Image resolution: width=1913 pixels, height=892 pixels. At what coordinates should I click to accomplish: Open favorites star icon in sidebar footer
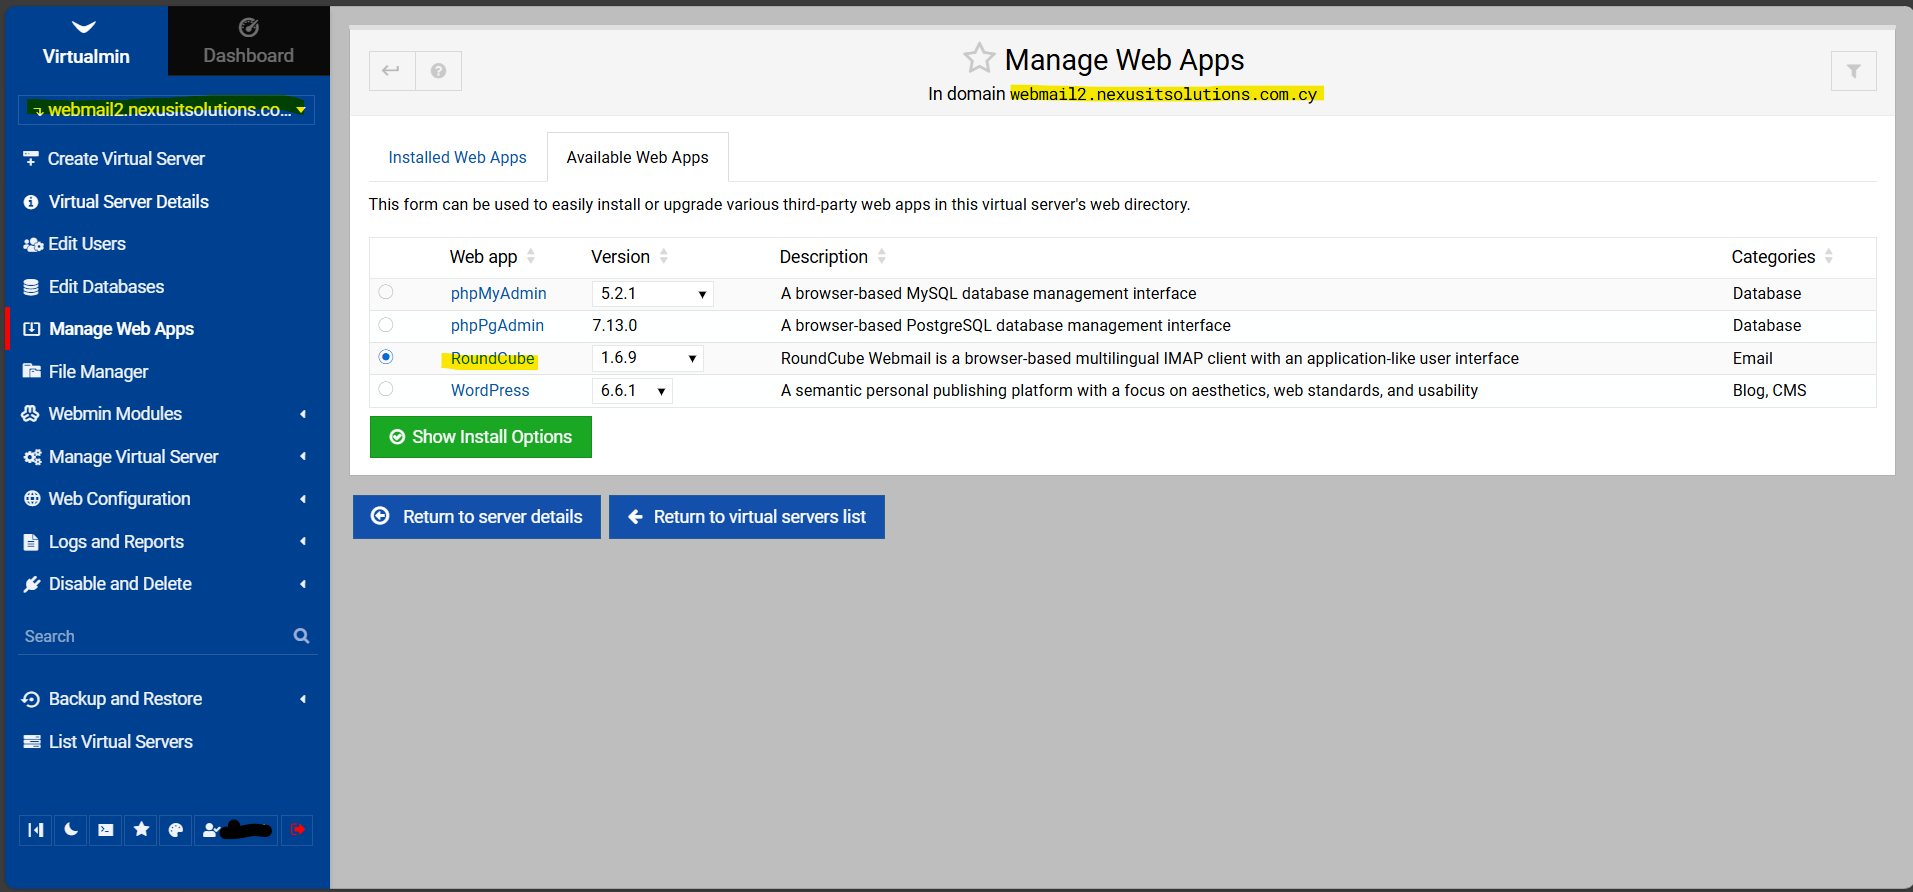point(141,830)
